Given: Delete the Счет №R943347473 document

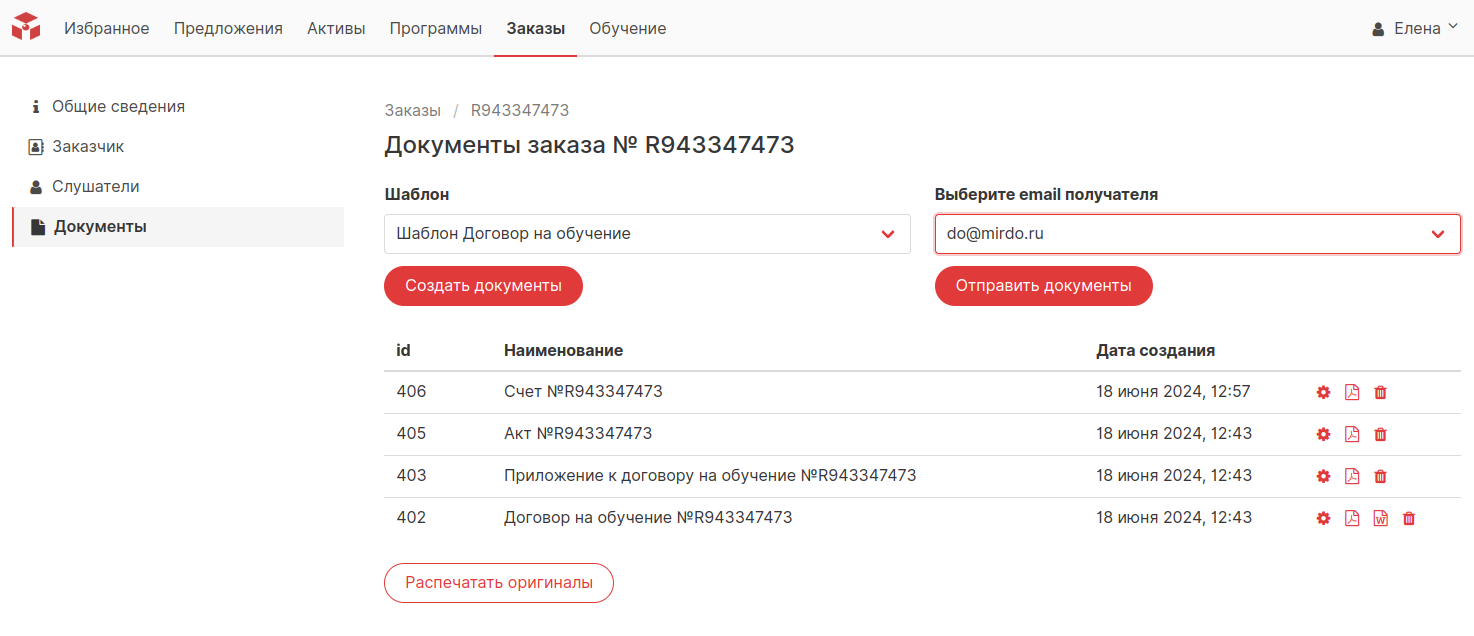Looking at the screenshot, I should click(x=1380, y=392).
